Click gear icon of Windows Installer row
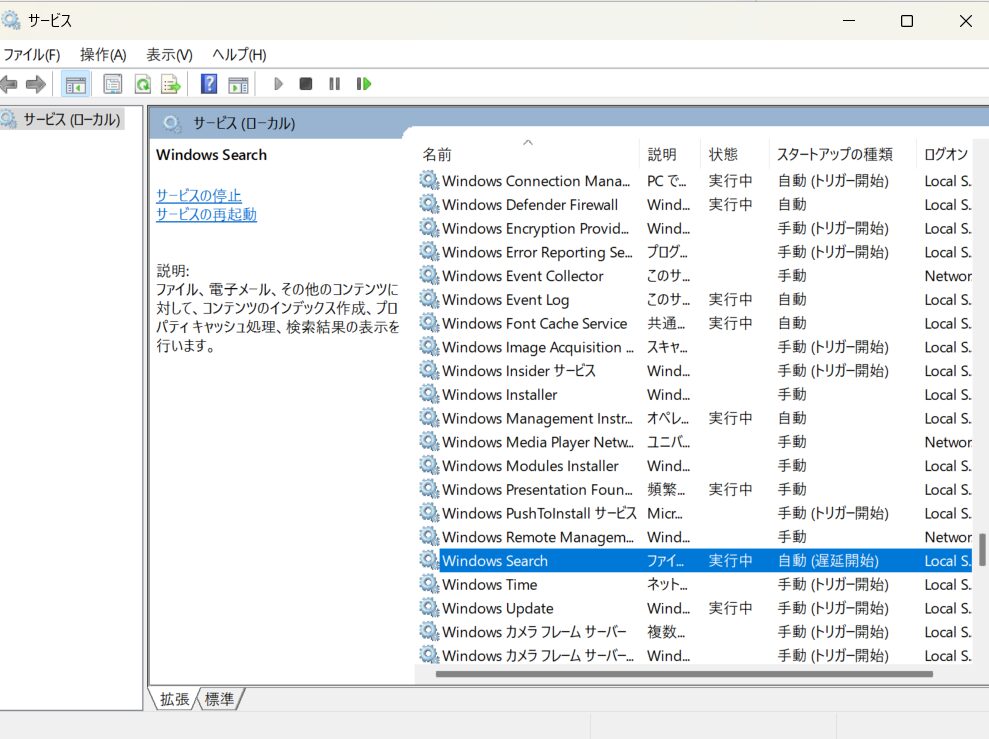 pyautogui.click(x=430, y=394)
